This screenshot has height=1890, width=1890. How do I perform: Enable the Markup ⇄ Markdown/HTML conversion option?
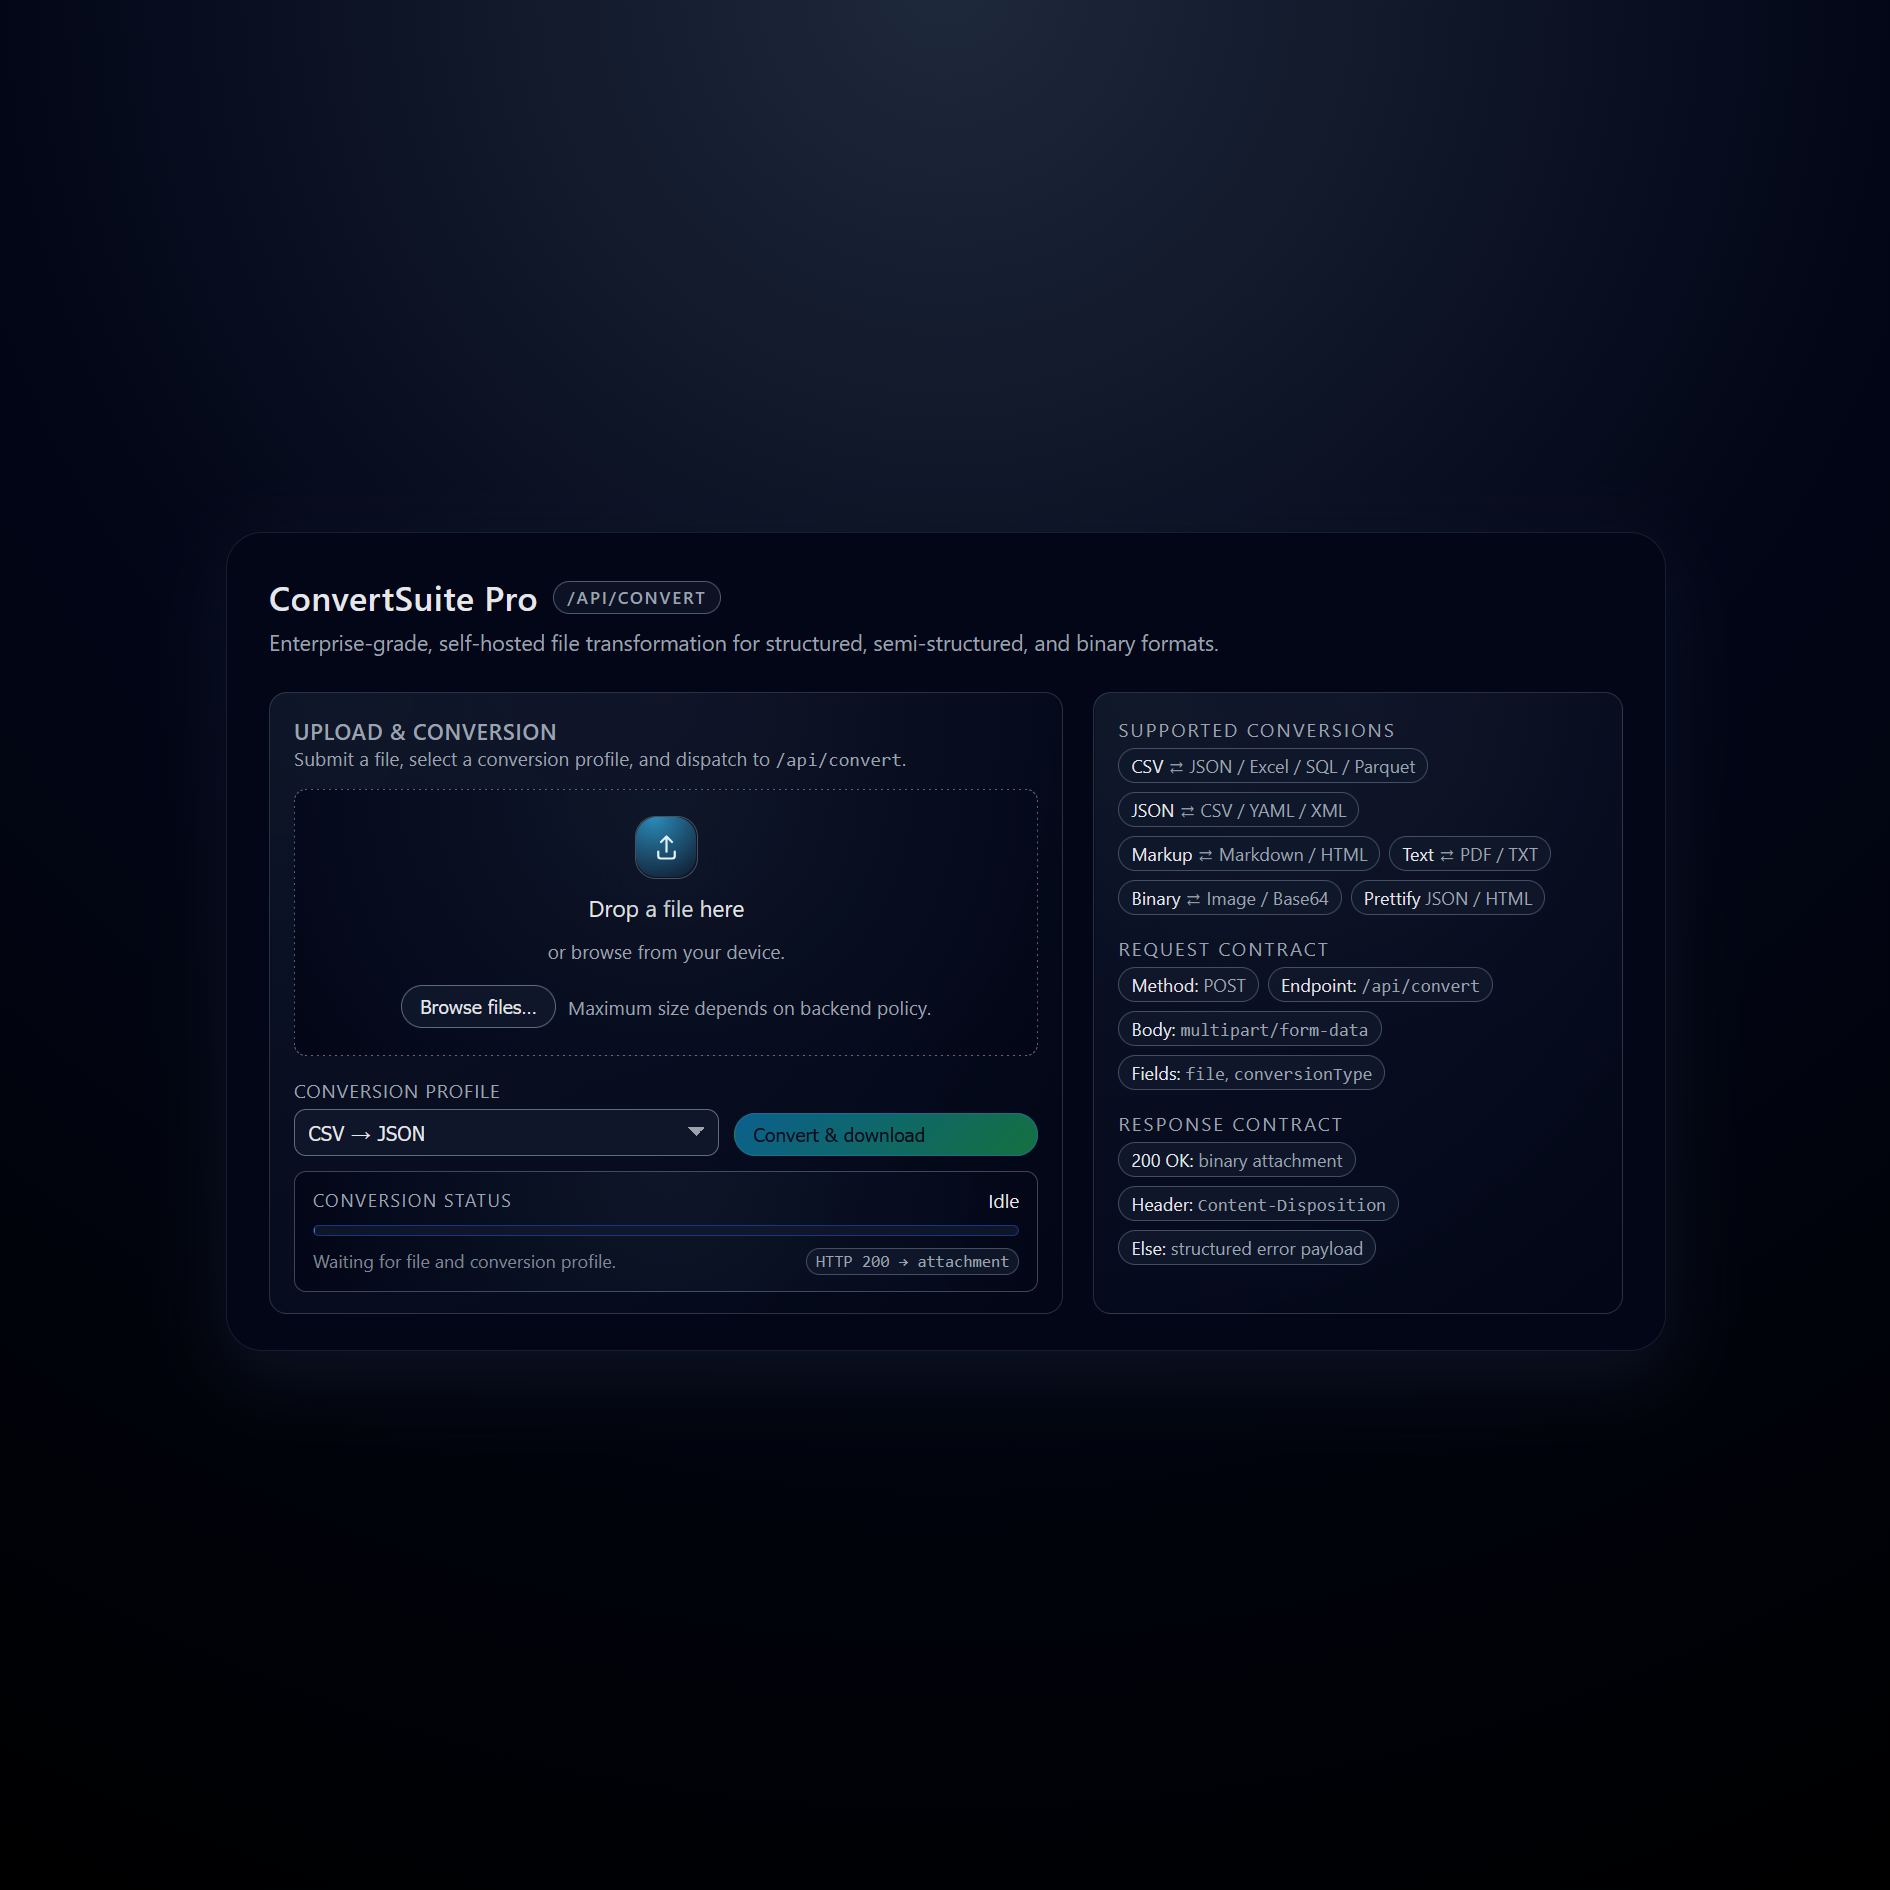coord(1248,854)
